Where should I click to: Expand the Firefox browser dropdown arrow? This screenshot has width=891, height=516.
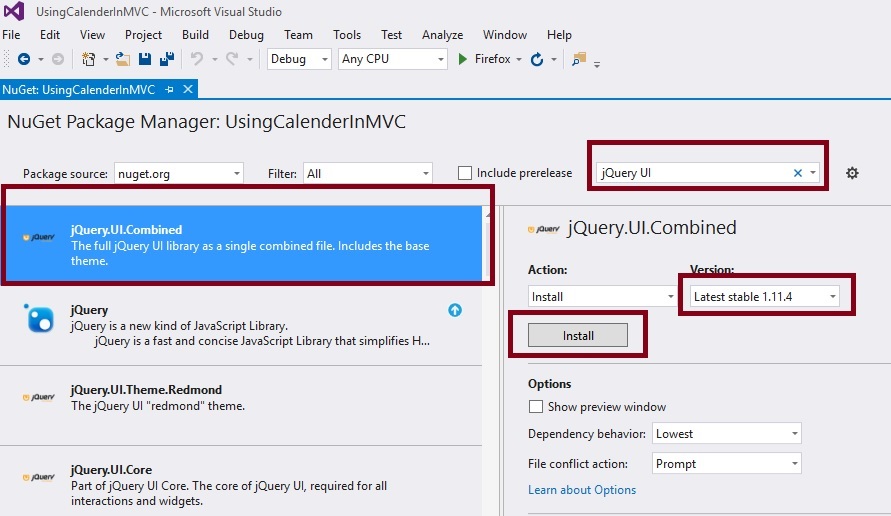pos(519,59)
